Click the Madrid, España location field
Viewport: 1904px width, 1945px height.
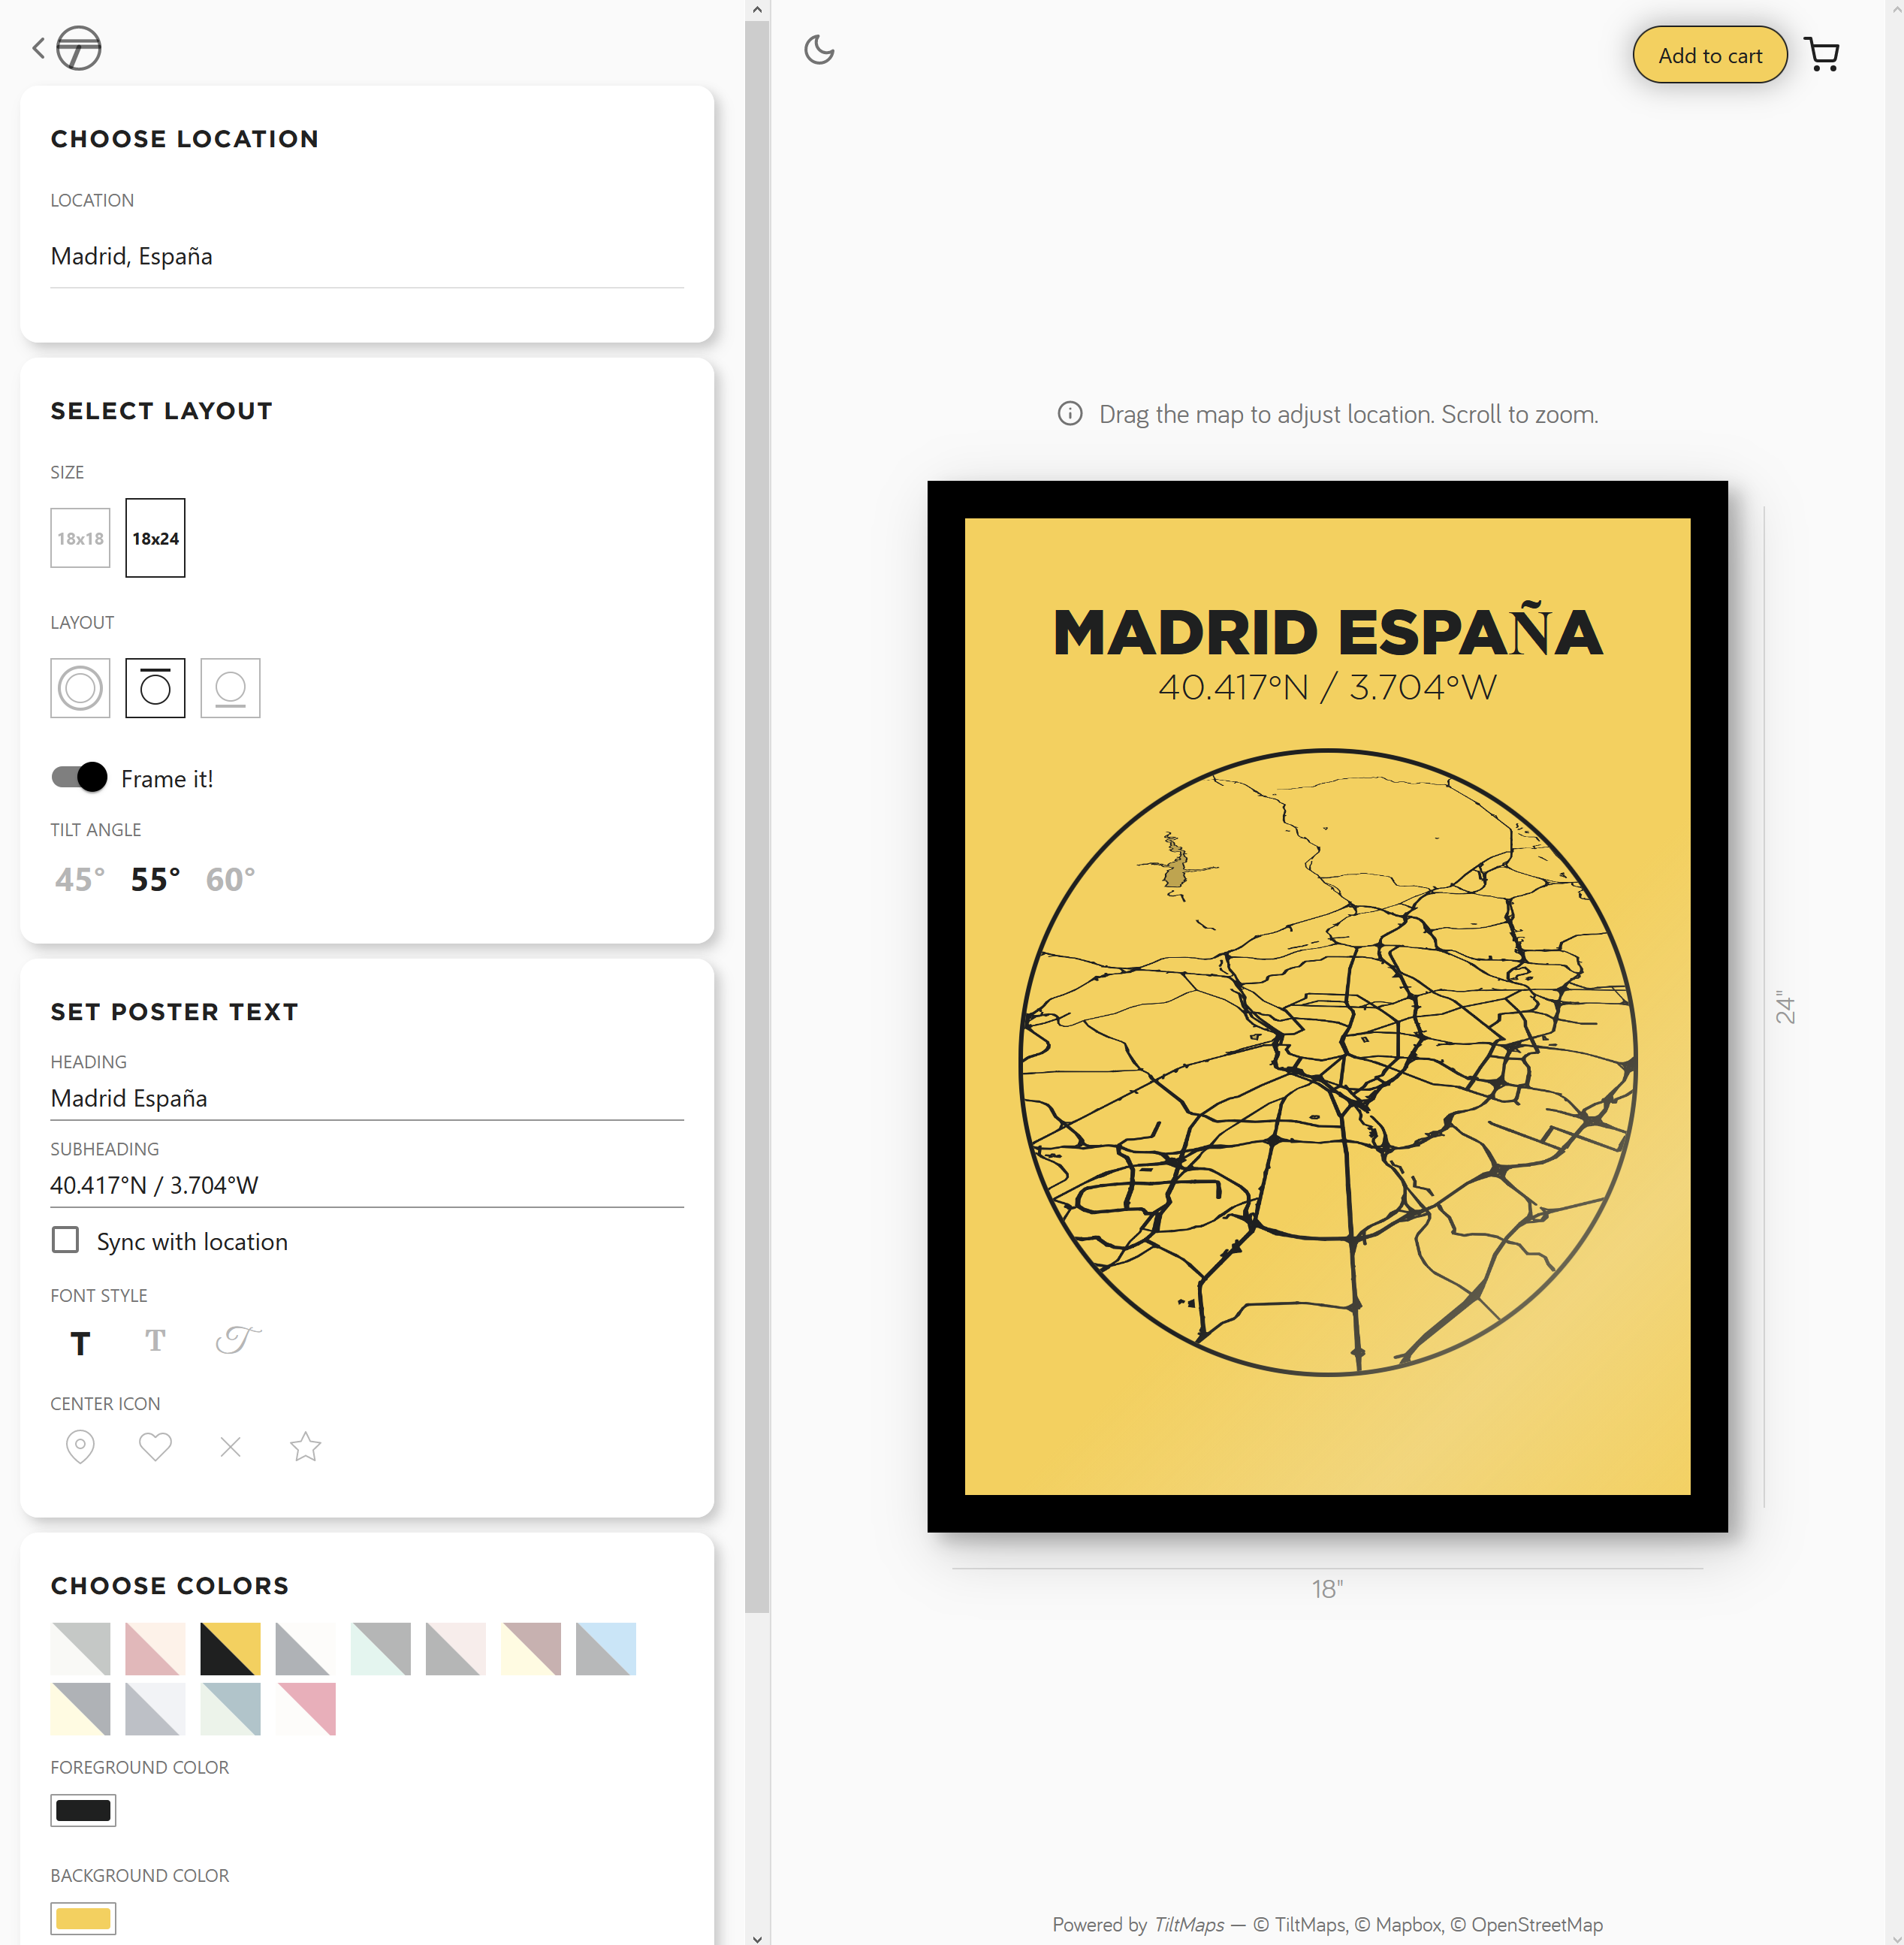(366, 257)
